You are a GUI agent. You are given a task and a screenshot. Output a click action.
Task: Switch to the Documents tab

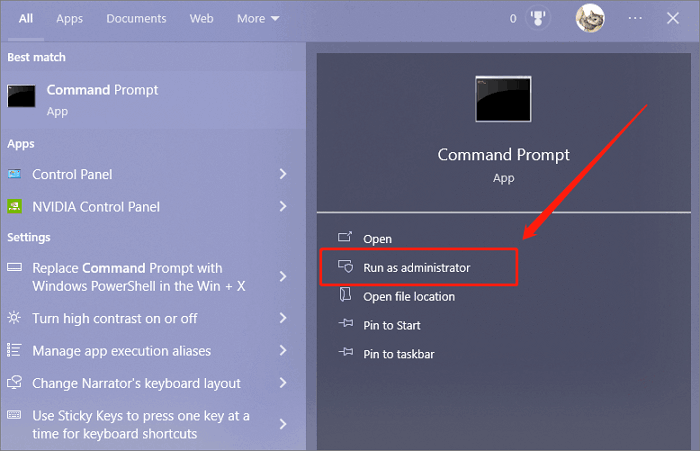click(x=136, y=19)
